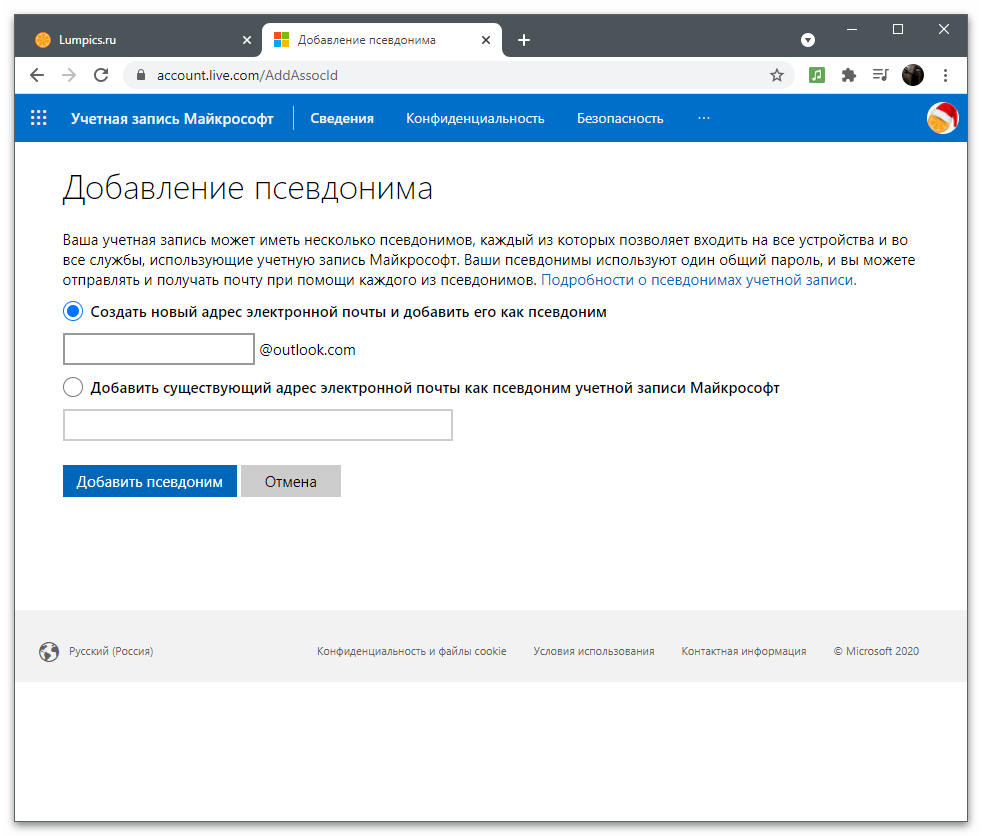Click the © Microsoft 2020 text
982x836 pixels.
(x=876, y=651)
